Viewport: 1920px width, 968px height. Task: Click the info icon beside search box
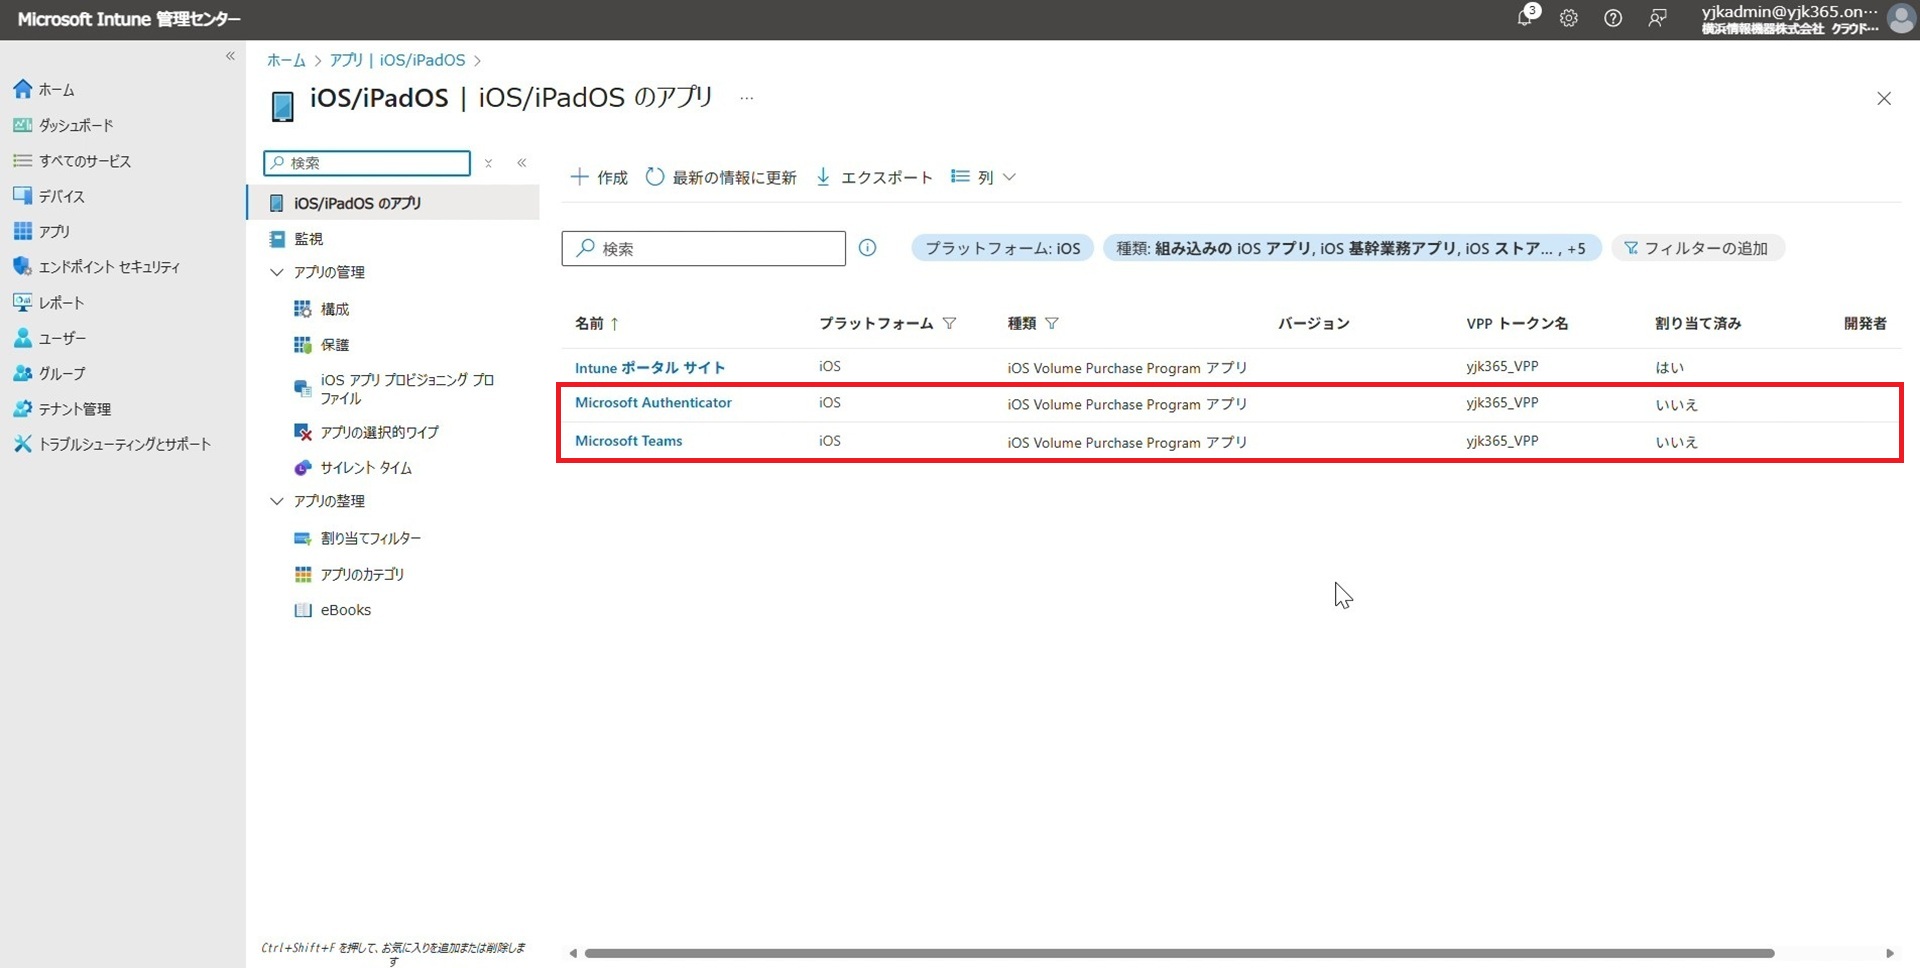click(867, 248)
